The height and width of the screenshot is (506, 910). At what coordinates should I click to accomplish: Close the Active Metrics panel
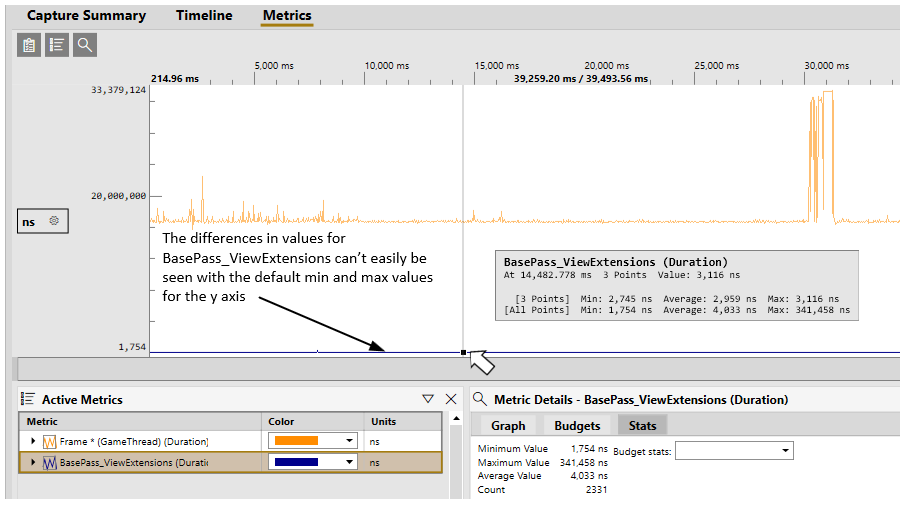[x=451, y=399]
